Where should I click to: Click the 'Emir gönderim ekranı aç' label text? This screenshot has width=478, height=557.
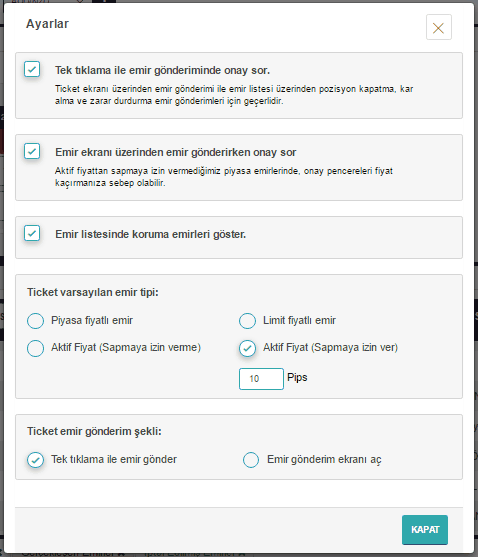point(324,459)
